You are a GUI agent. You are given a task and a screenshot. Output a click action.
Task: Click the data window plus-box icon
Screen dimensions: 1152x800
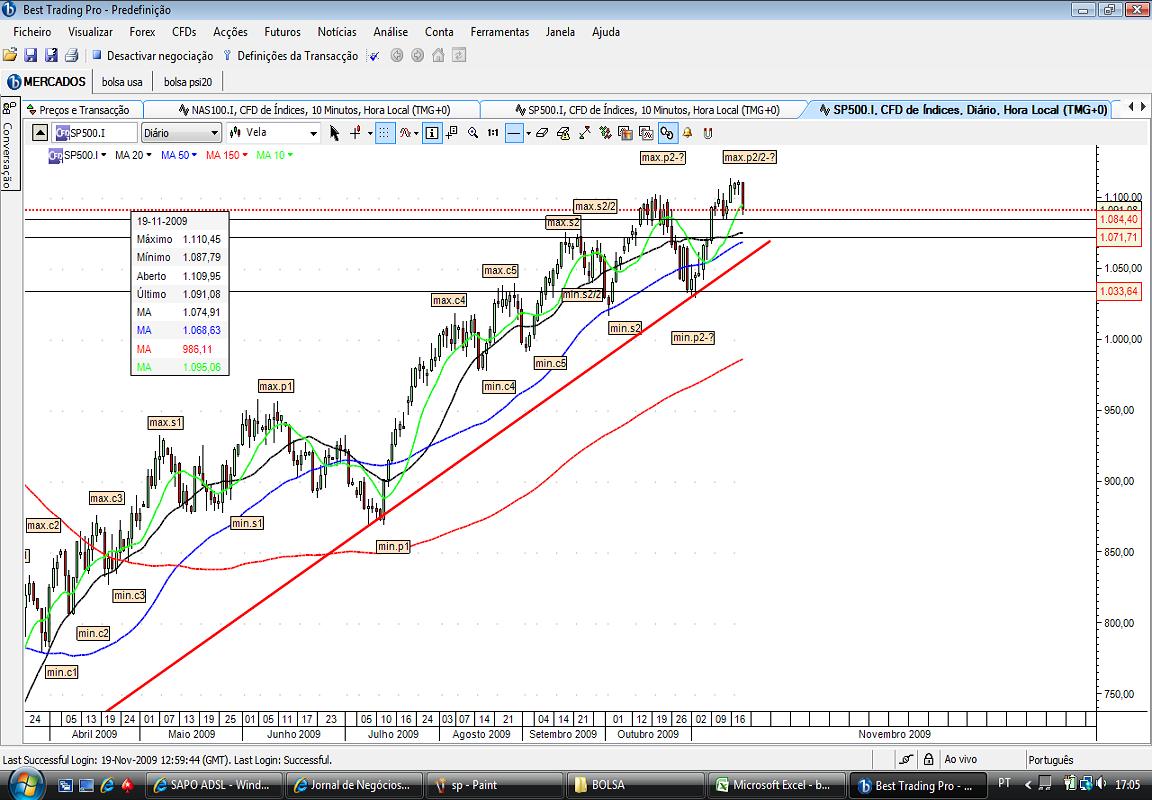tap(451, 133)
